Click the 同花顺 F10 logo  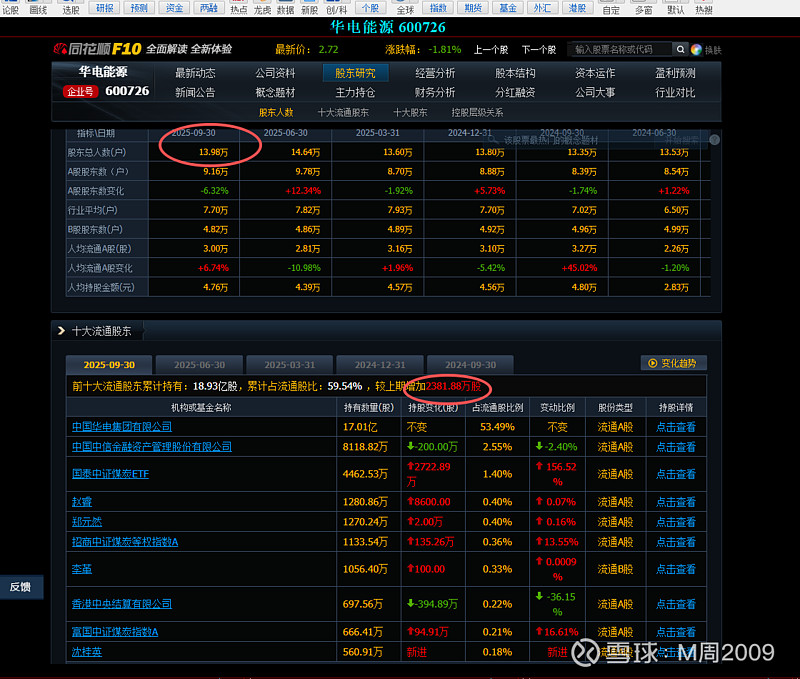[x=97, y=49]
